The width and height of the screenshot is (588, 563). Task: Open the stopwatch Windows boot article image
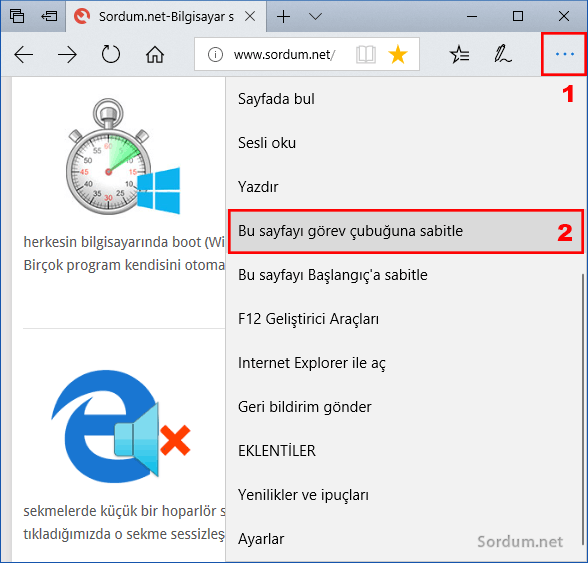tap(123, 156)
